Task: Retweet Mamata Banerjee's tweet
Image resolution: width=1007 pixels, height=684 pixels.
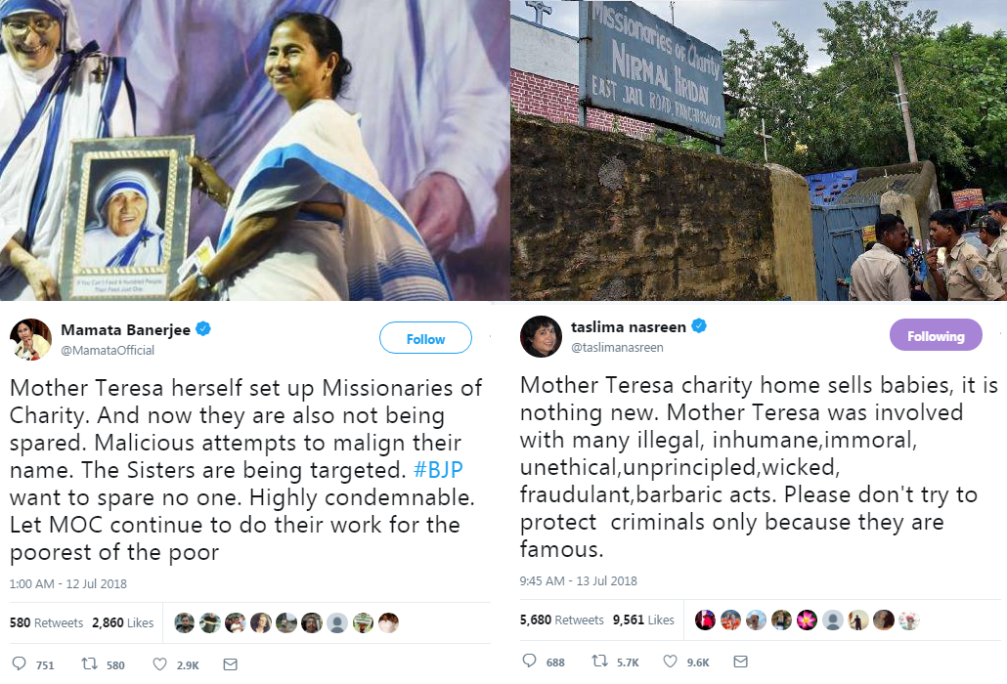Action: tap(88, 664)
